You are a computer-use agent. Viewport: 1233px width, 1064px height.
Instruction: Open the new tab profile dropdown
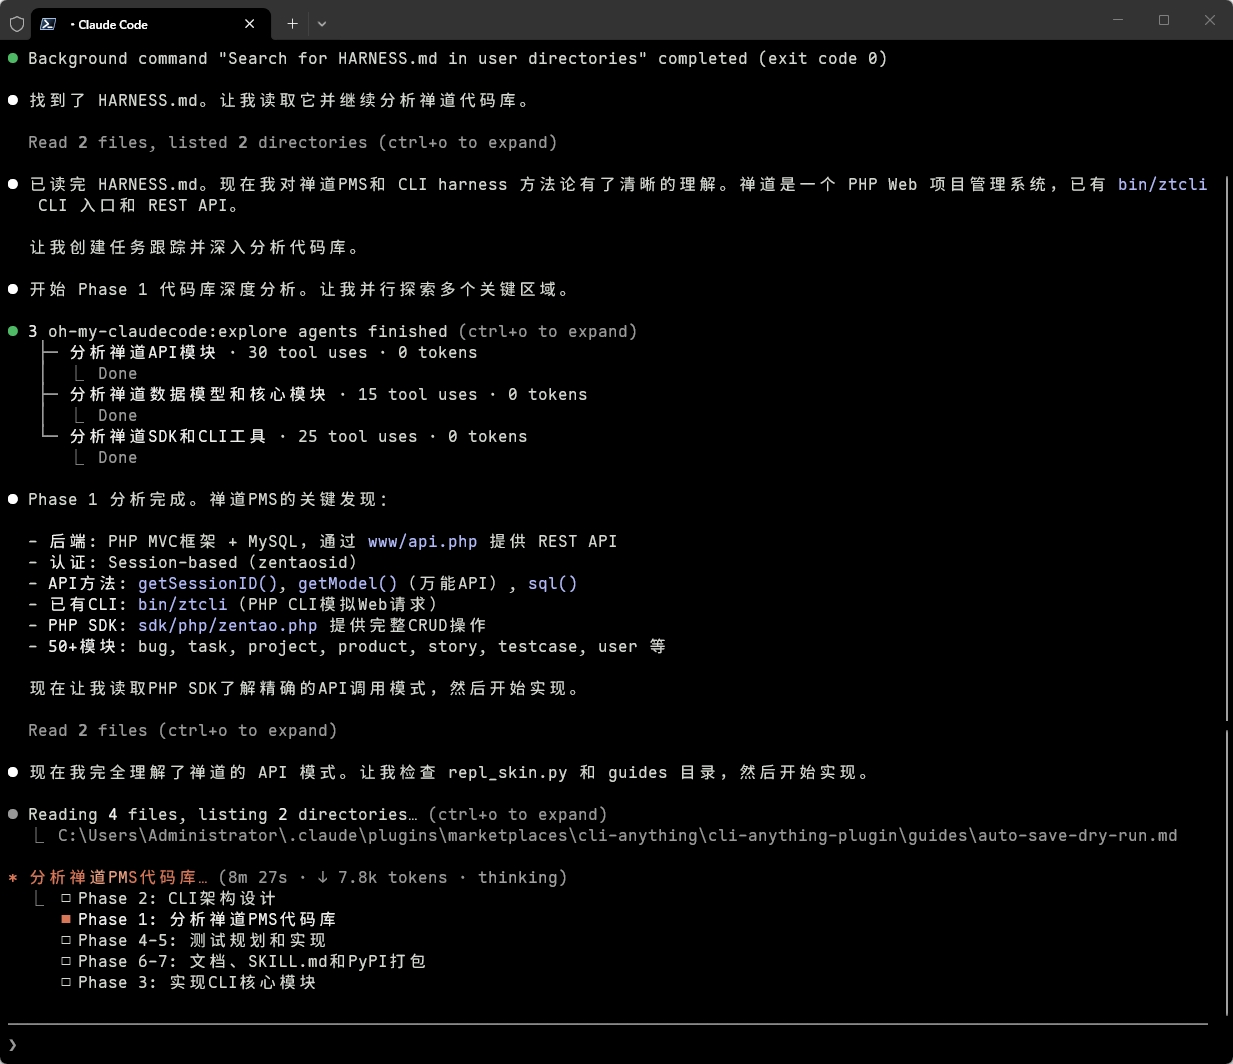point(322,23)
